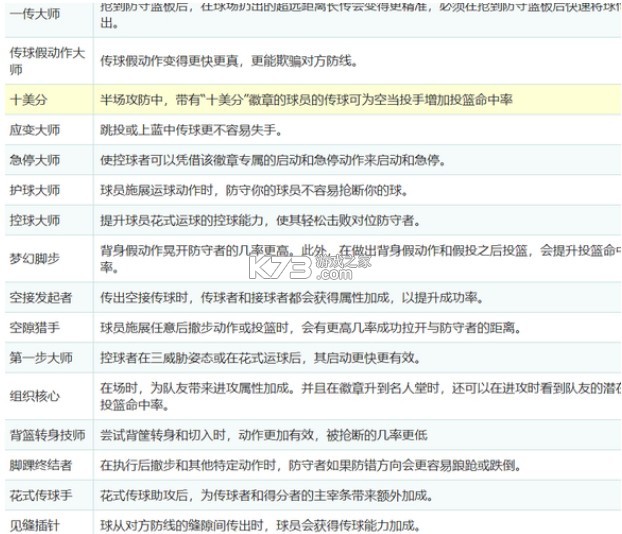The height and width of the screenshot is (534, 622).
Task: Select description starting '背身假动作晃开防守者'
Action: tap(360, 258)
